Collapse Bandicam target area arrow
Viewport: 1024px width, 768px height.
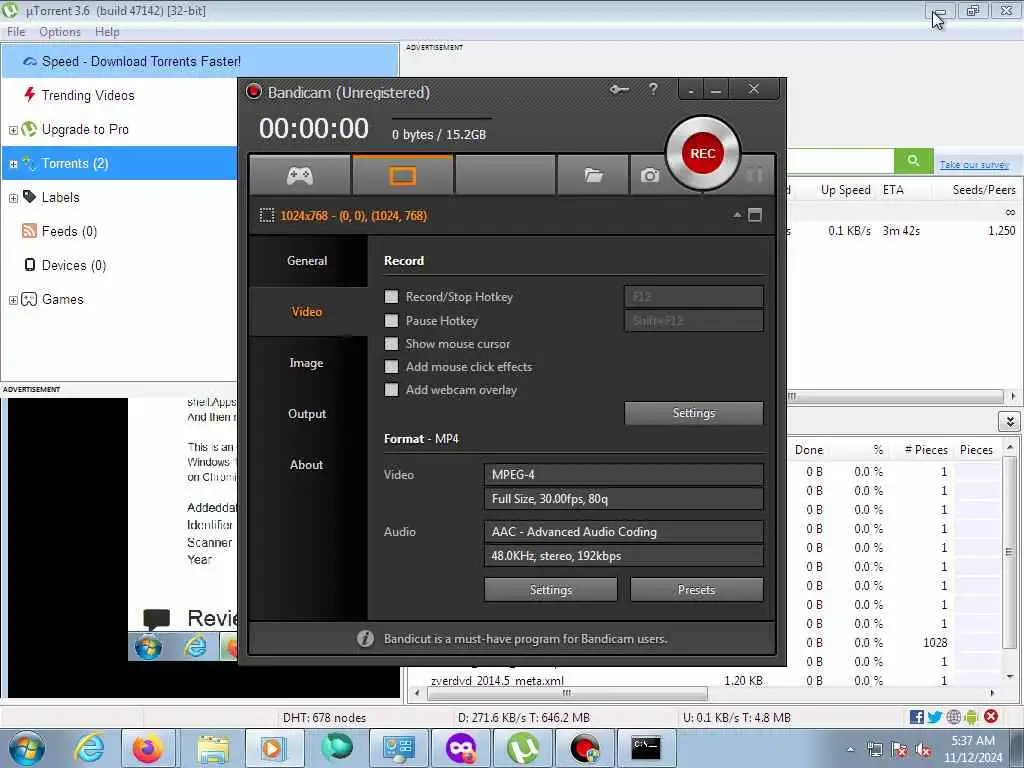737,215
